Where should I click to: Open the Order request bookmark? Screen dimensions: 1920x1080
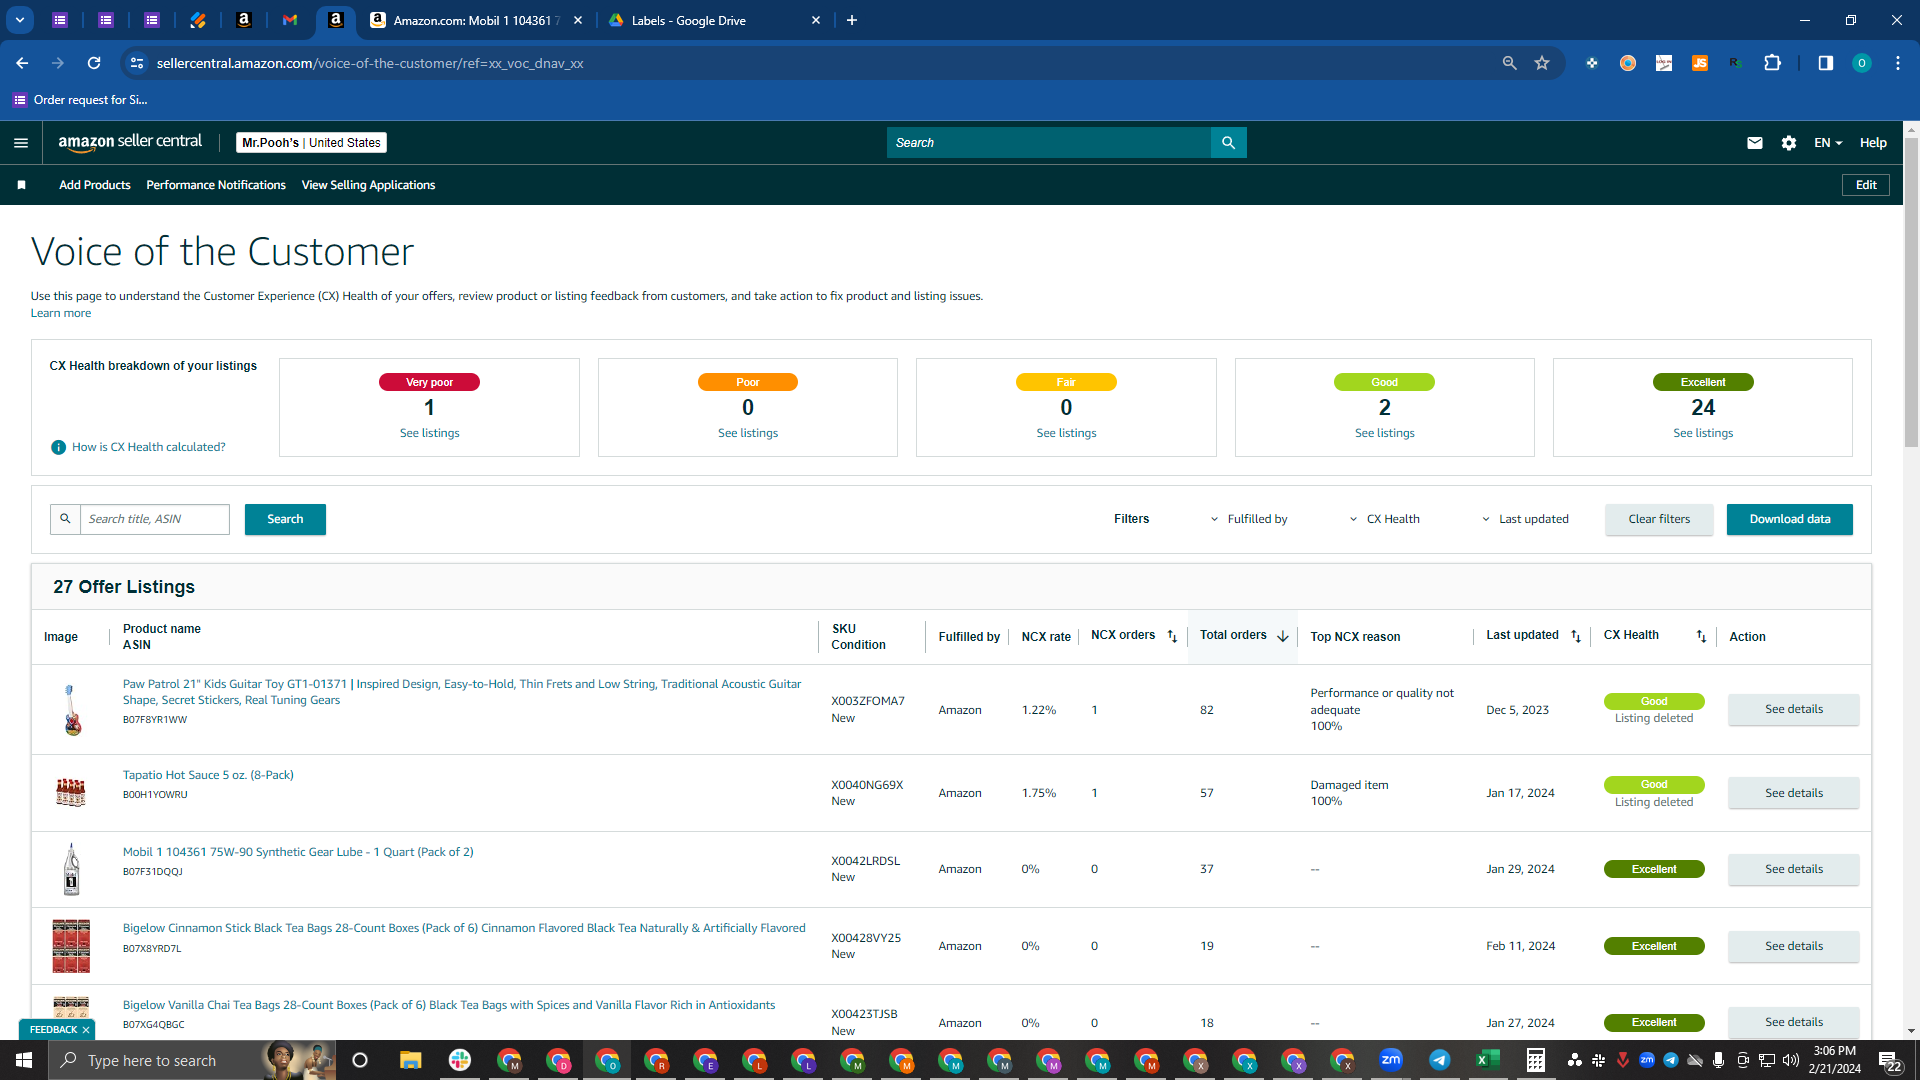point(80,100)
